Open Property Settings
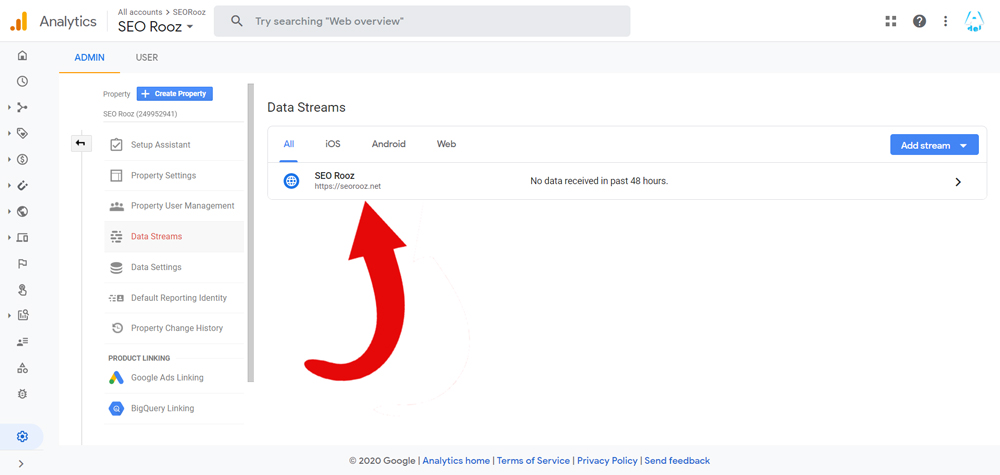The width and height of the screenshot is (1000, 475). 174,175
